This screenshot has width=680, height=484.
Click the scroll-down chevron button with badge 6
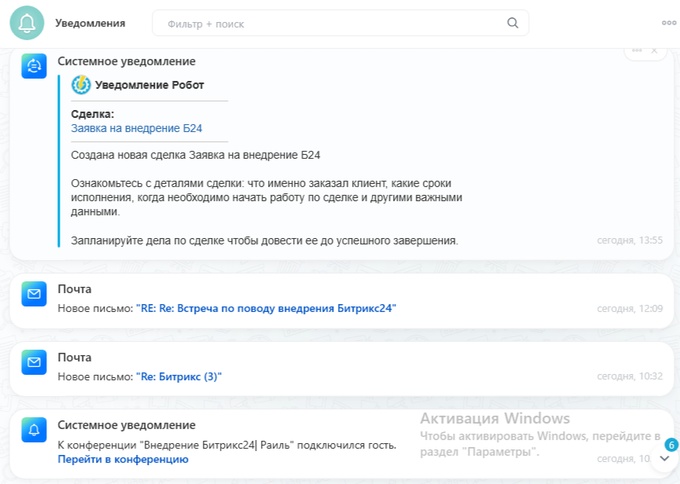coord(664,458)
